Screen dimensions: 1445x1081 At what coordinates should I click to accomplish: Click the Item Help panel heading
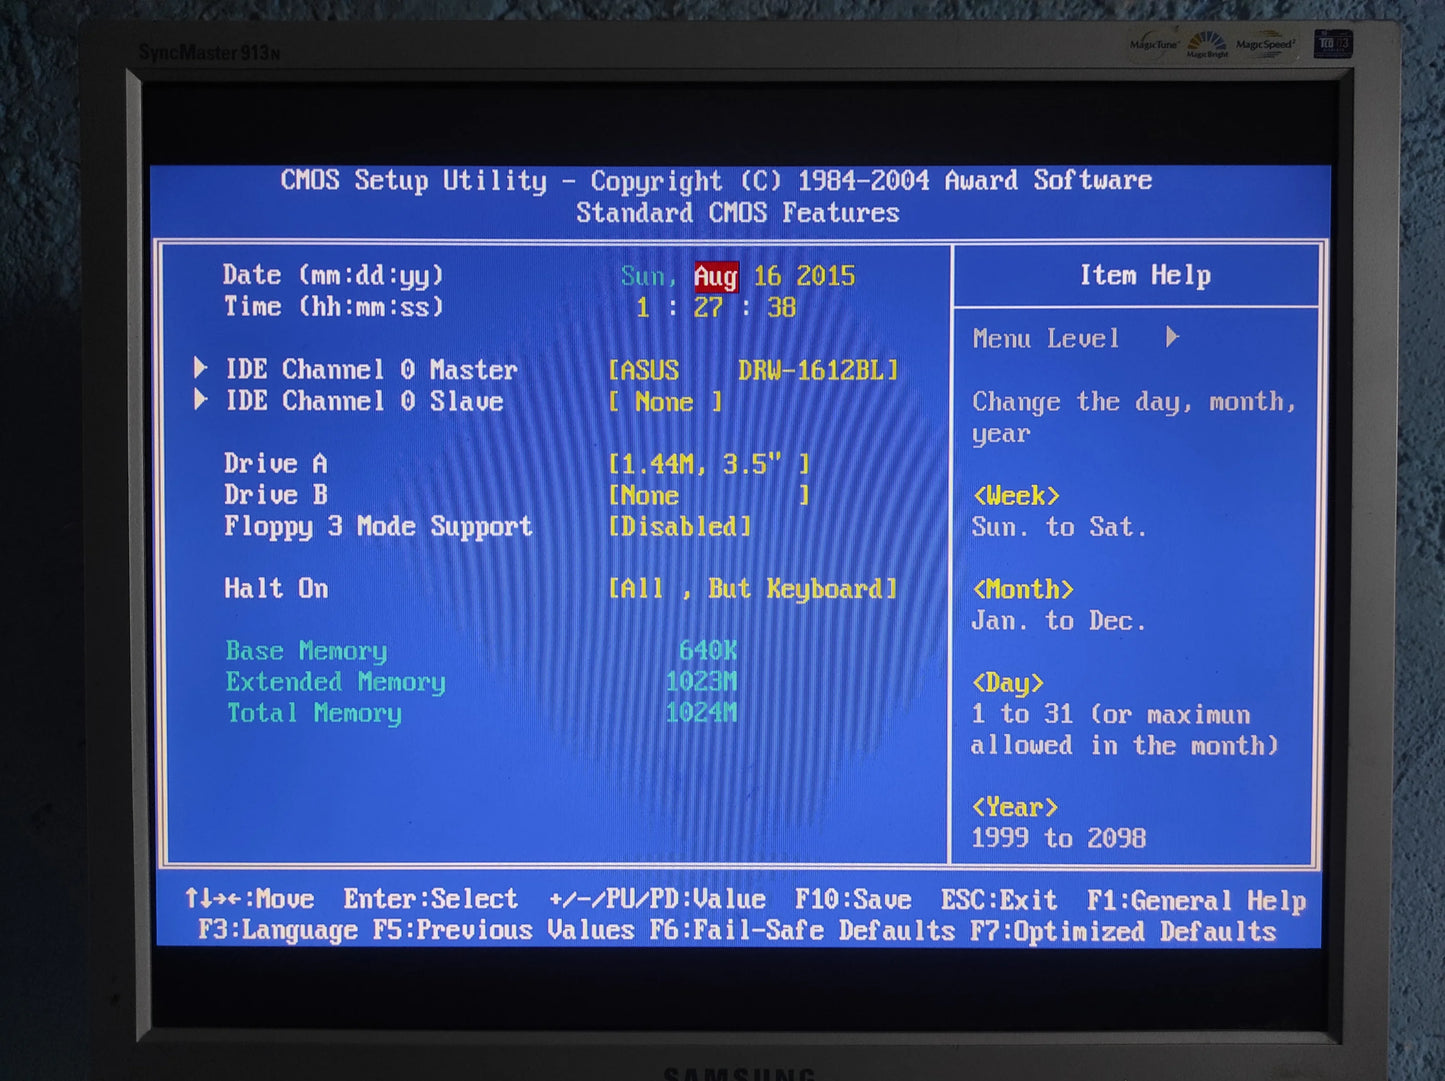1145,275
